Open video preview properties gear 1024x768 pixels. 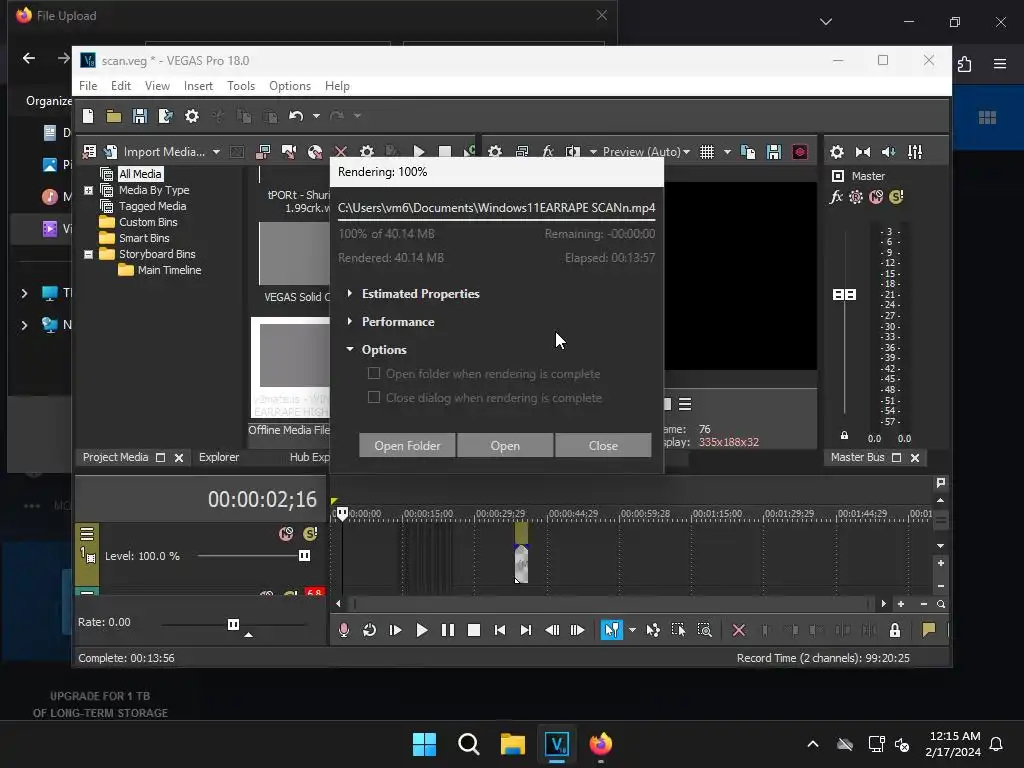point(495,152)
